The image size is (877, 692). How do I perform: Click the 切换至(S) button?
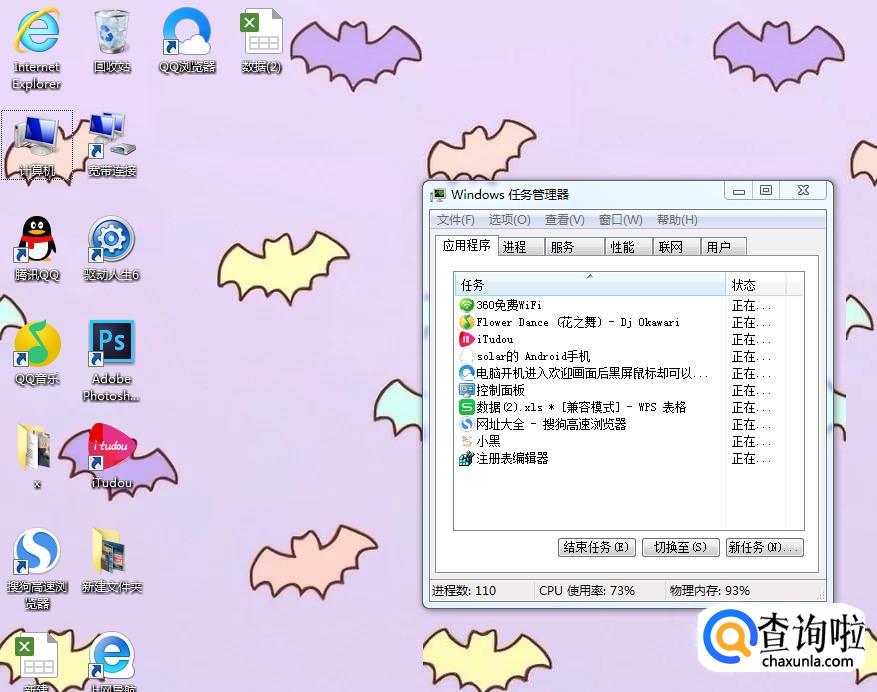pos(680,547)
